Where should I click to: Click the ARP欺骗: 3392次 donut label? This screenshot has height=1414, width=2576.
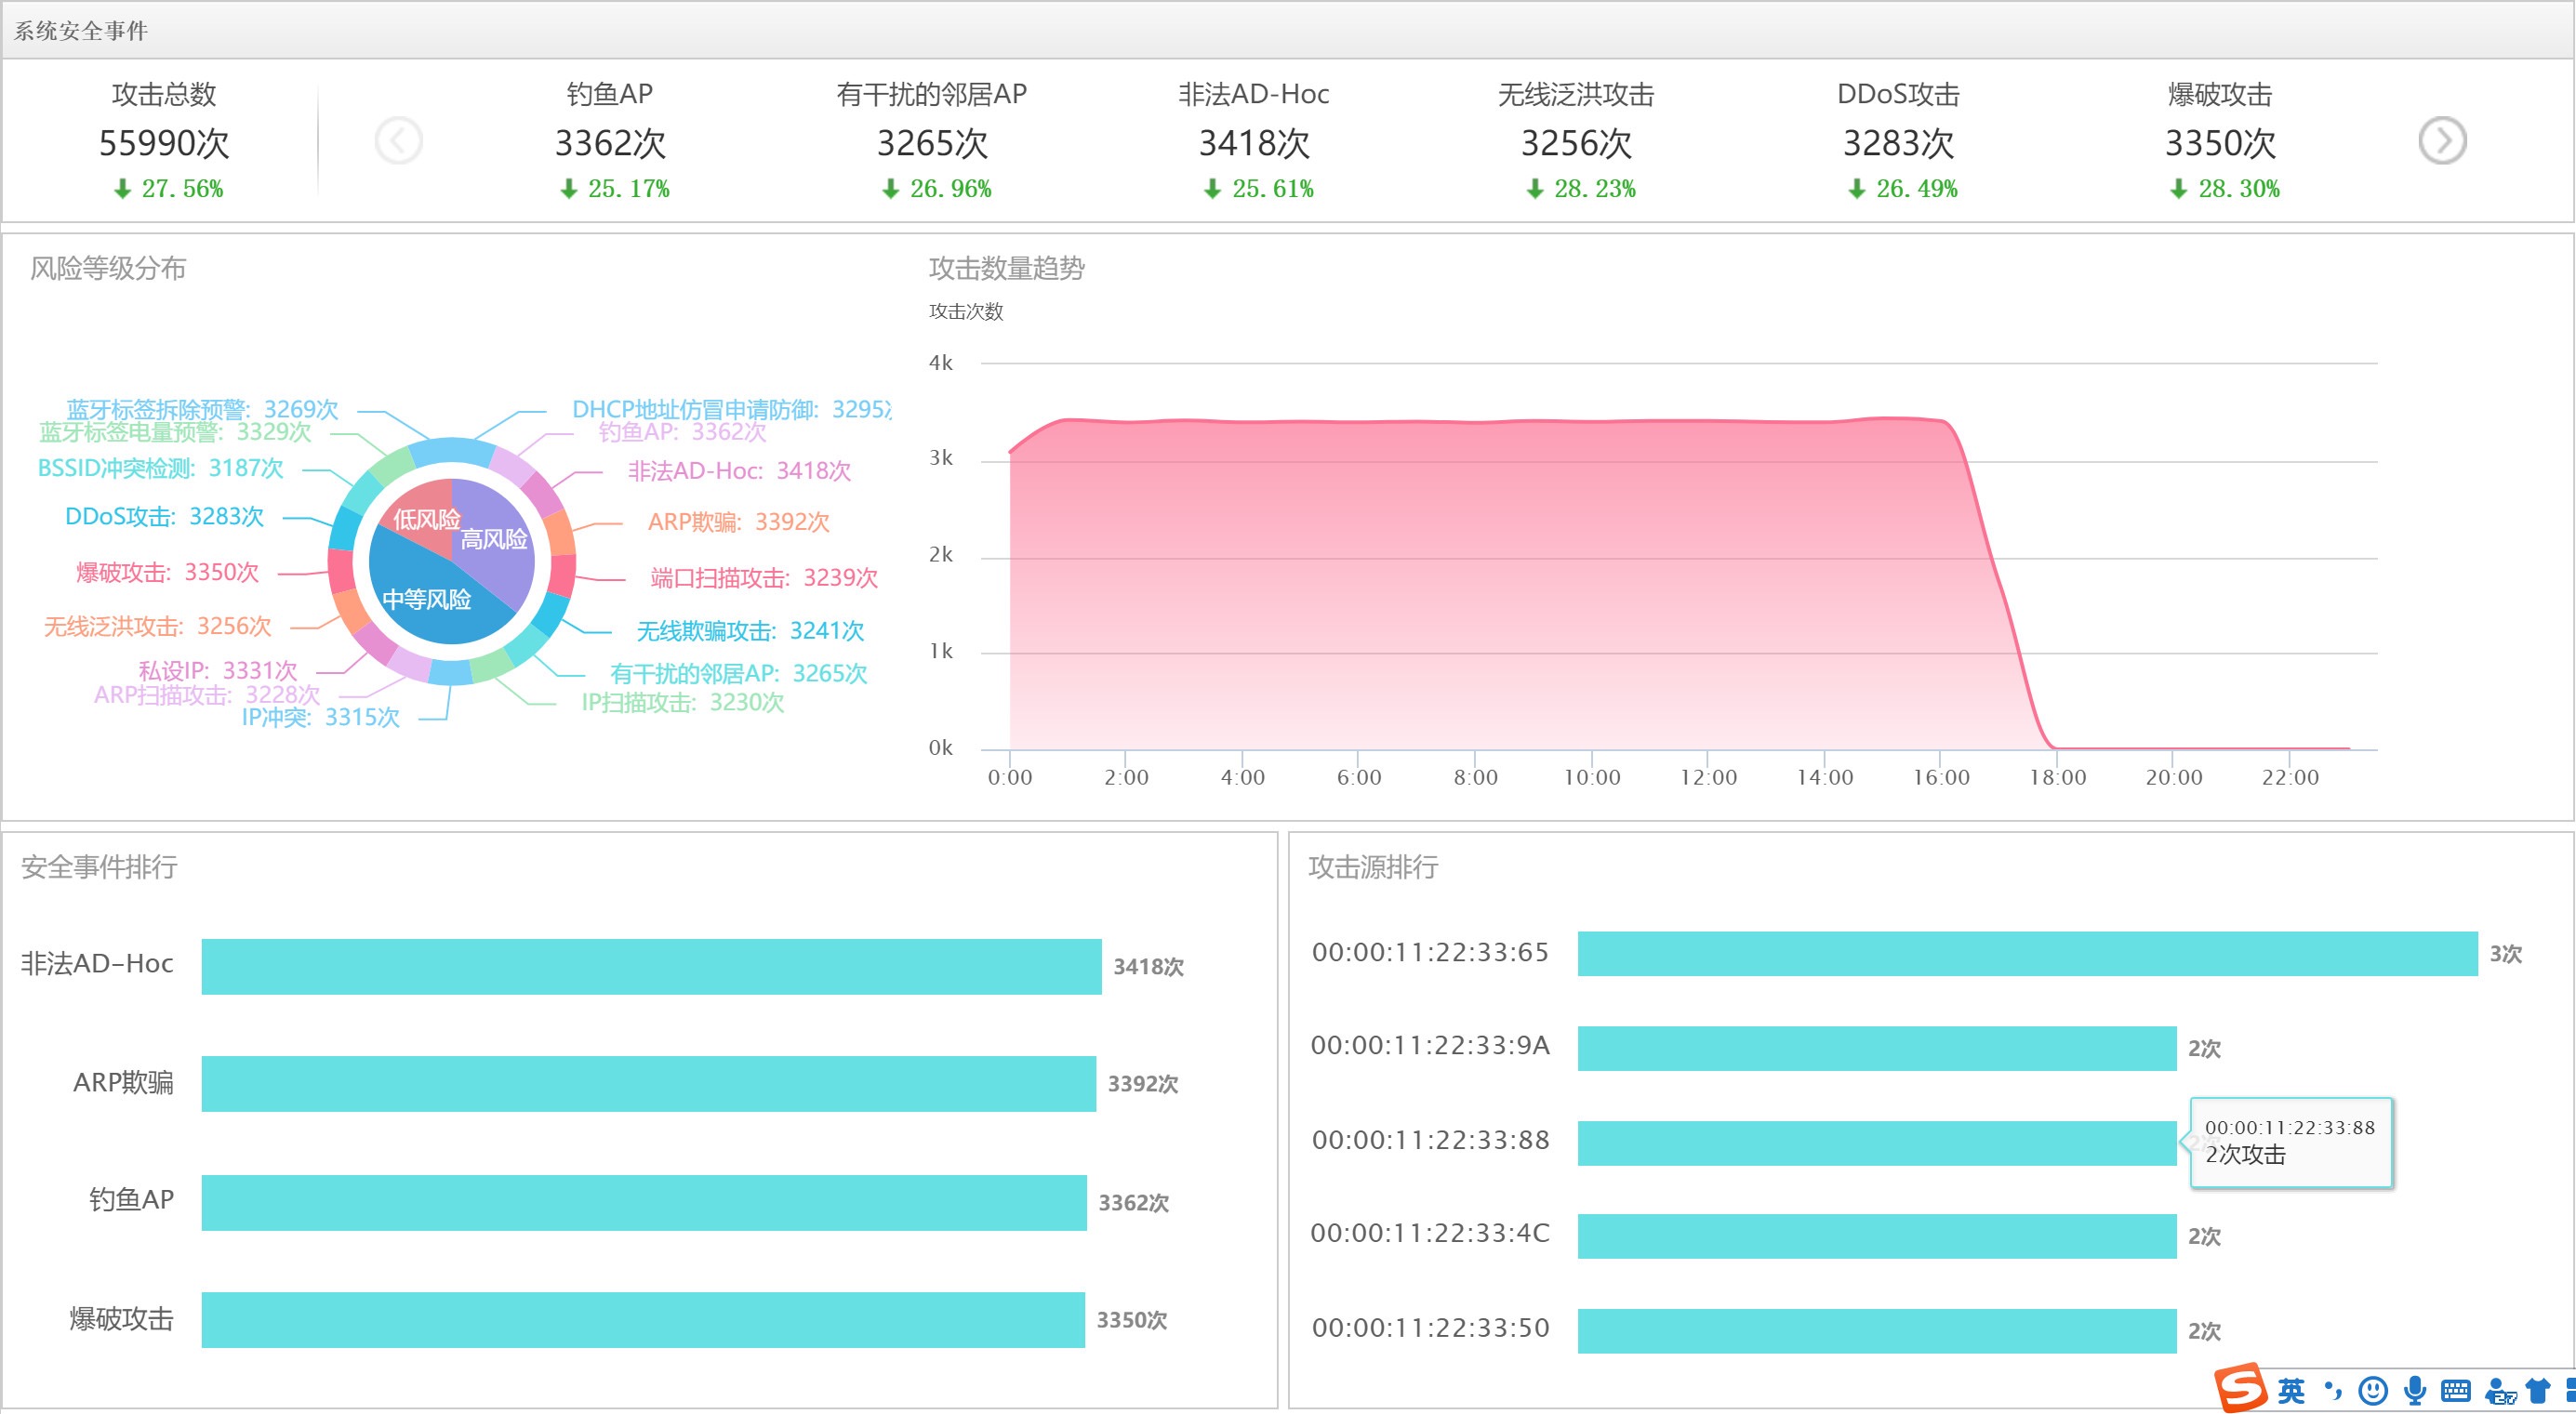point(738,522)
